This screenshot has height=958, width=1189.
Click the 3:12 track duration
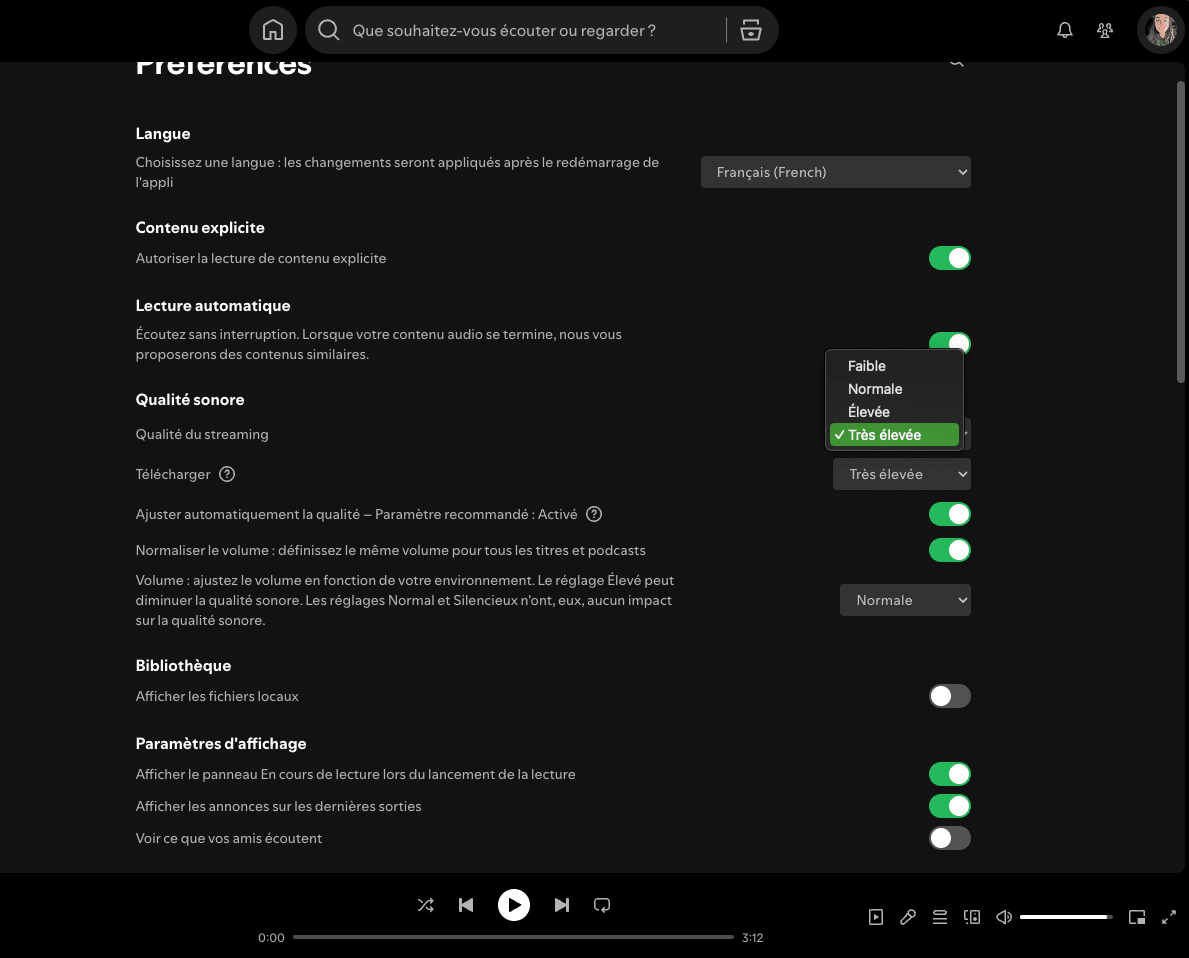(x=752, y=938)
